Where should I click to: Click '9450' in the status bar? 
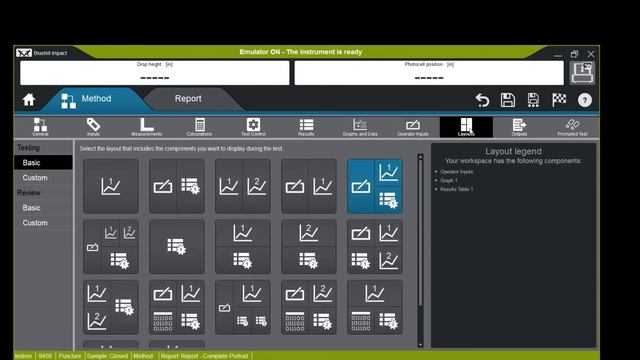coord(45,356)
